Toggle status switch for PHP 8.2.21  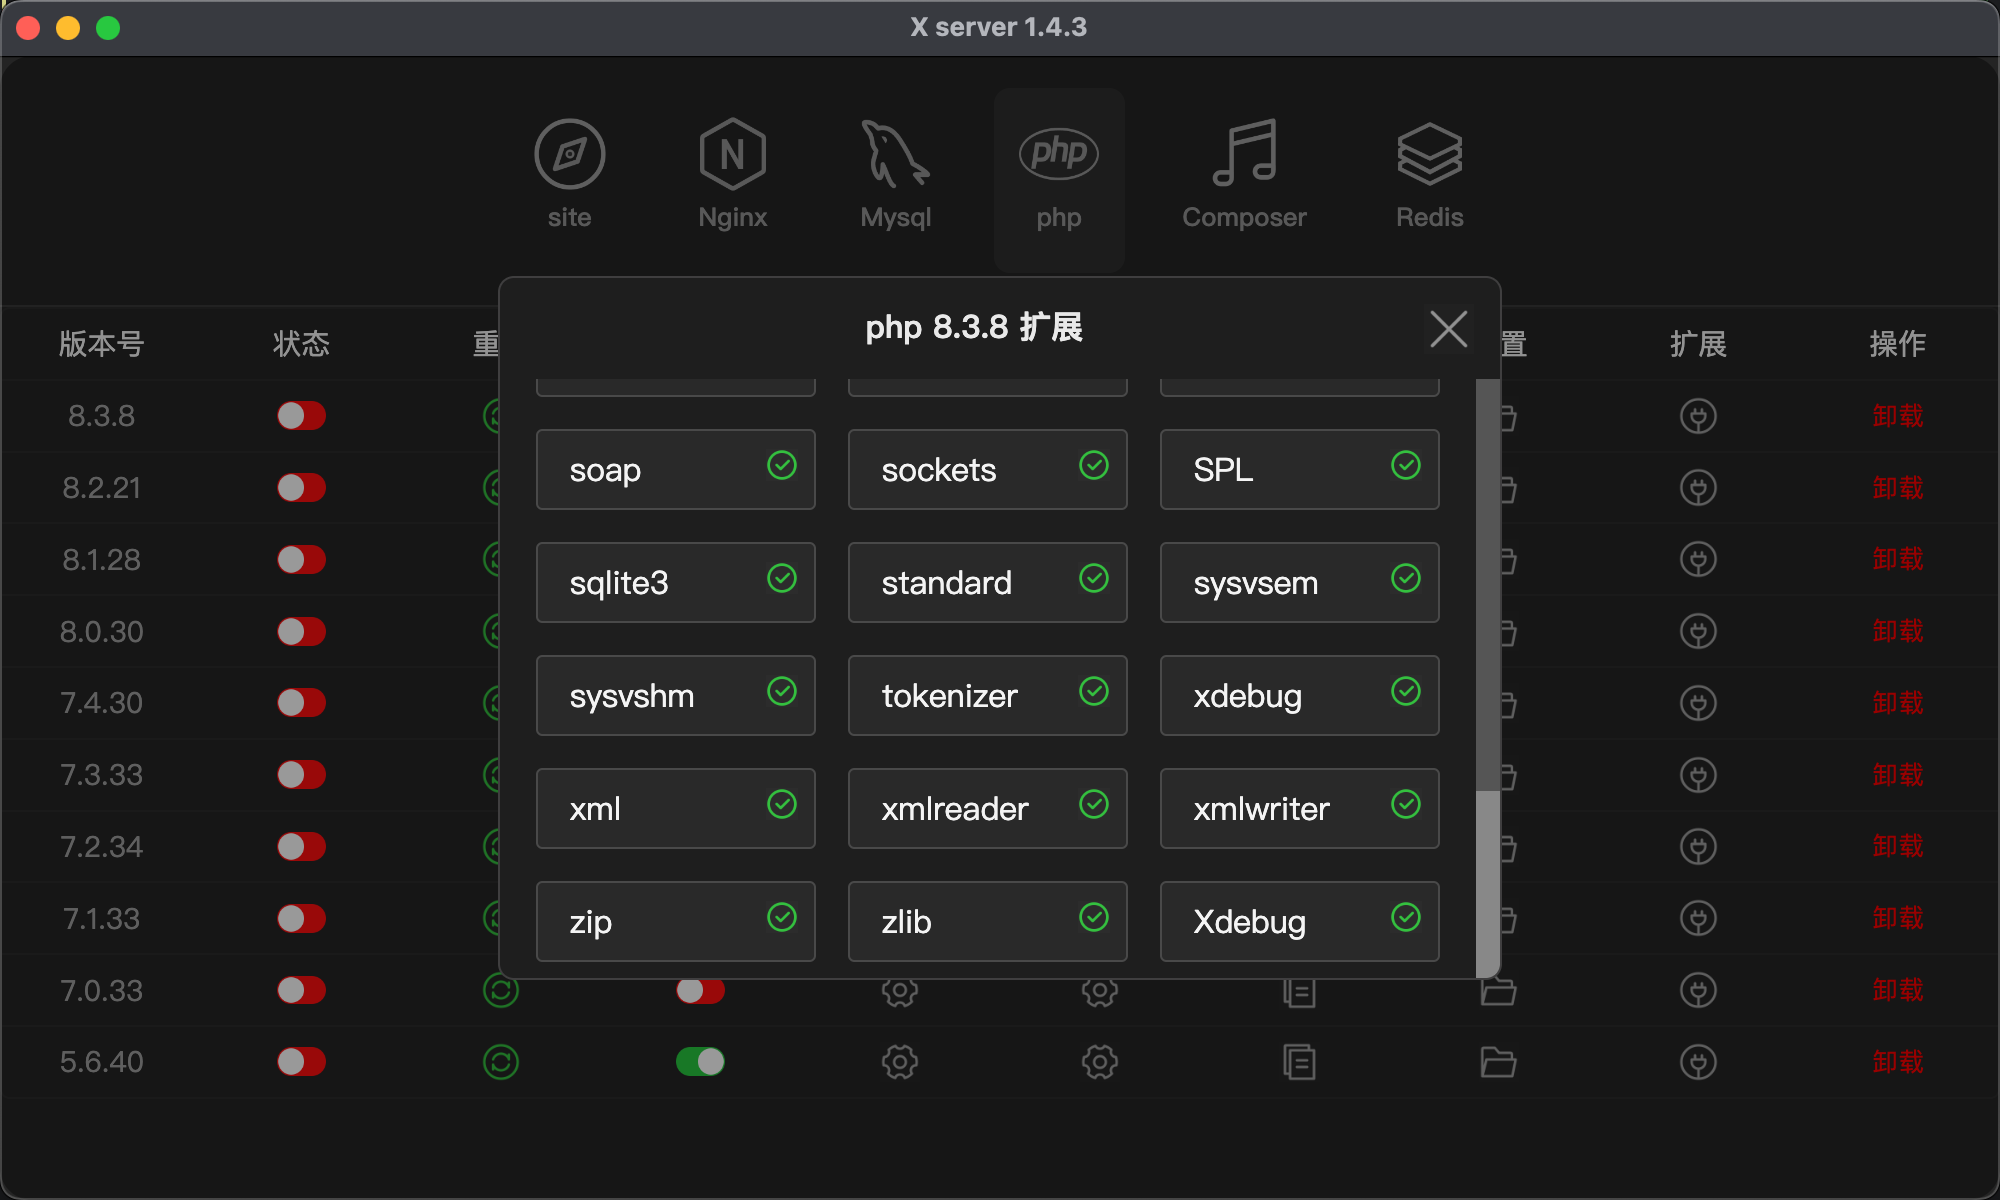point(301,488)
